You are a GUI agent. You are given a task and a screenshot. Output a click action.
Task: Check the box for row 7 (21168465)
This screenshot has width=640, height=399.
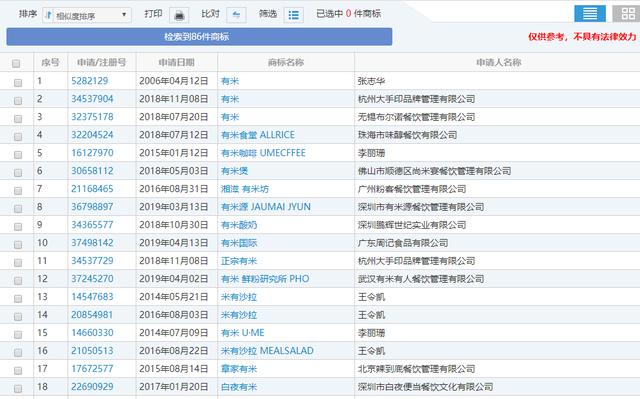(18, 191)
